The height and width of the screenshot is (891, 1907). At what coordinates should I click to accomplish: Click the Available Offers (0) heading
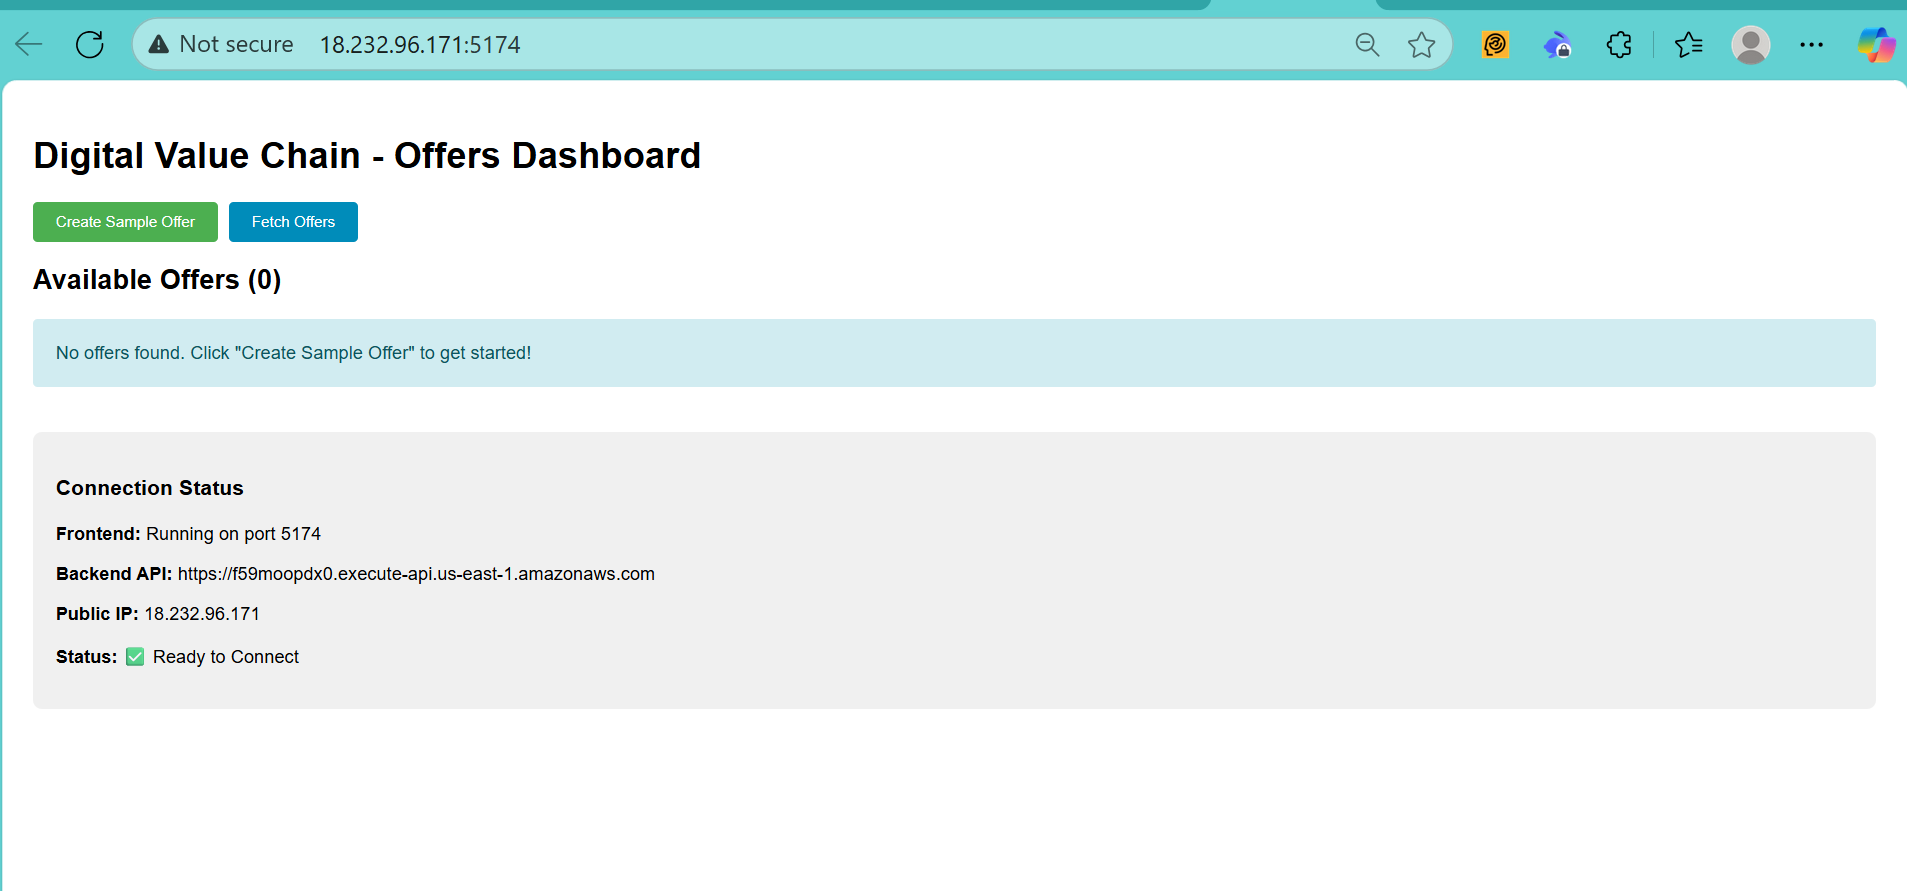(x=157, y=280)
